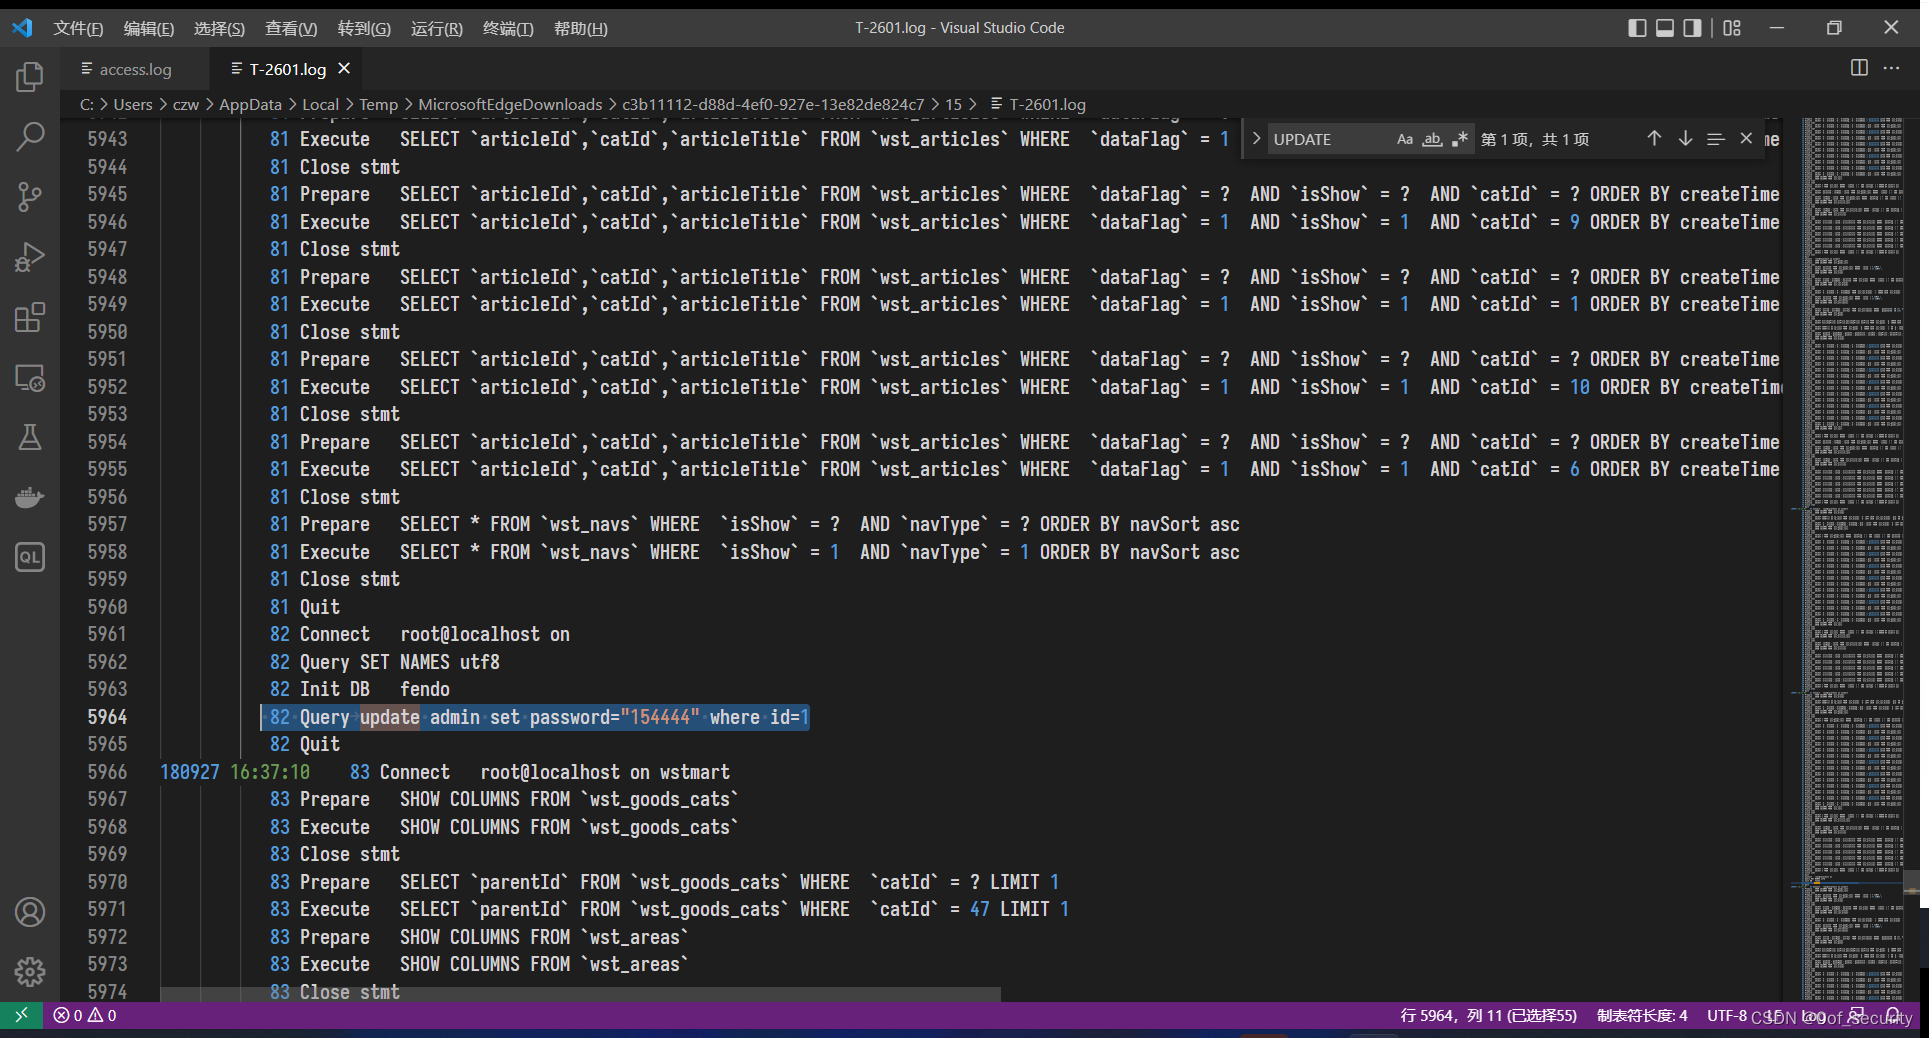The image size is (1929, 1038).
Task: Open the AppData breadcrumb dropdown
Action: click(250, 104)
